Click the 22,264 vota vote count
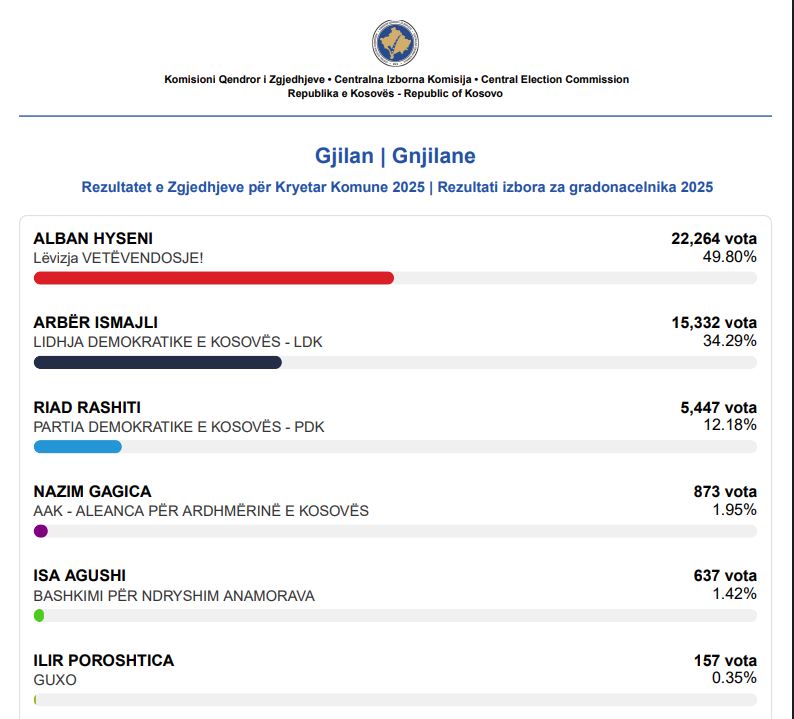The image size is (794, 719). 713,238
